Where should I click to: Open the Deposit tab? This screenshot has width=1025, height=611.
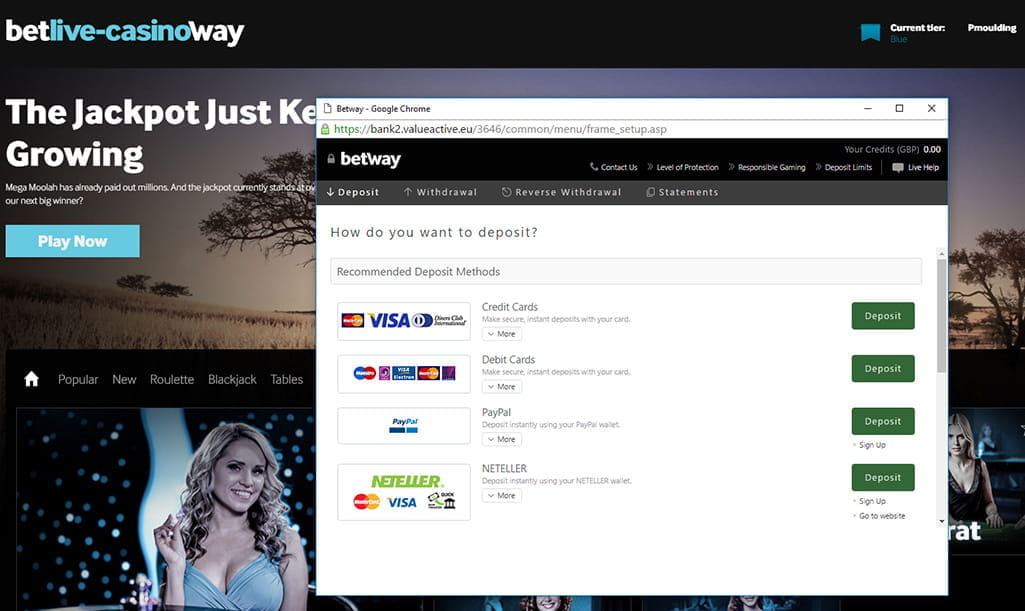[353, 192]
